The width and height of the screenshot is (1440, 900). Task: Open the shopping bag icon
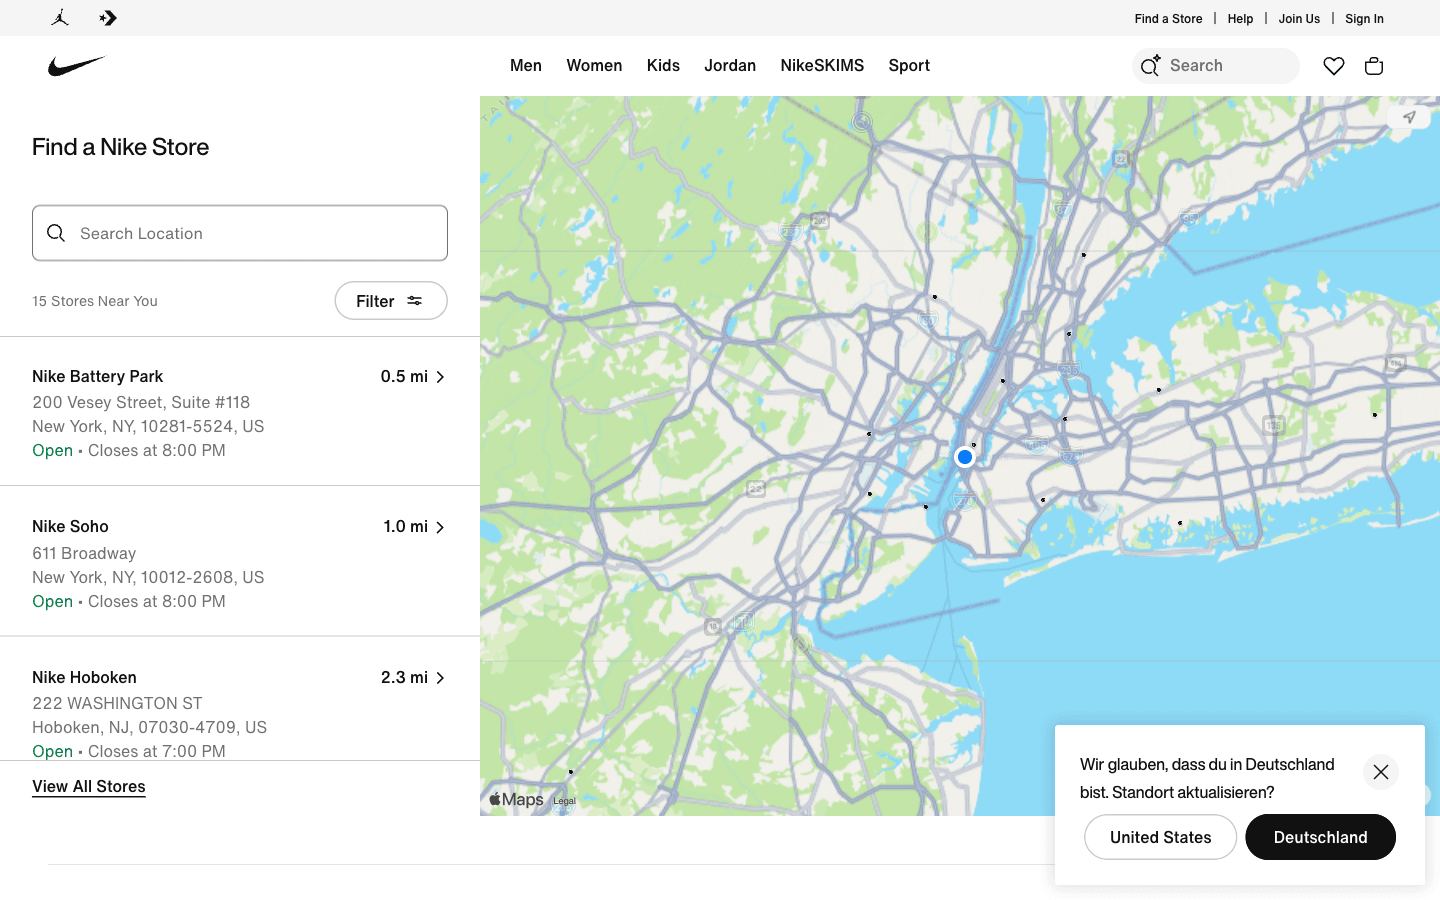point(1374,65)
